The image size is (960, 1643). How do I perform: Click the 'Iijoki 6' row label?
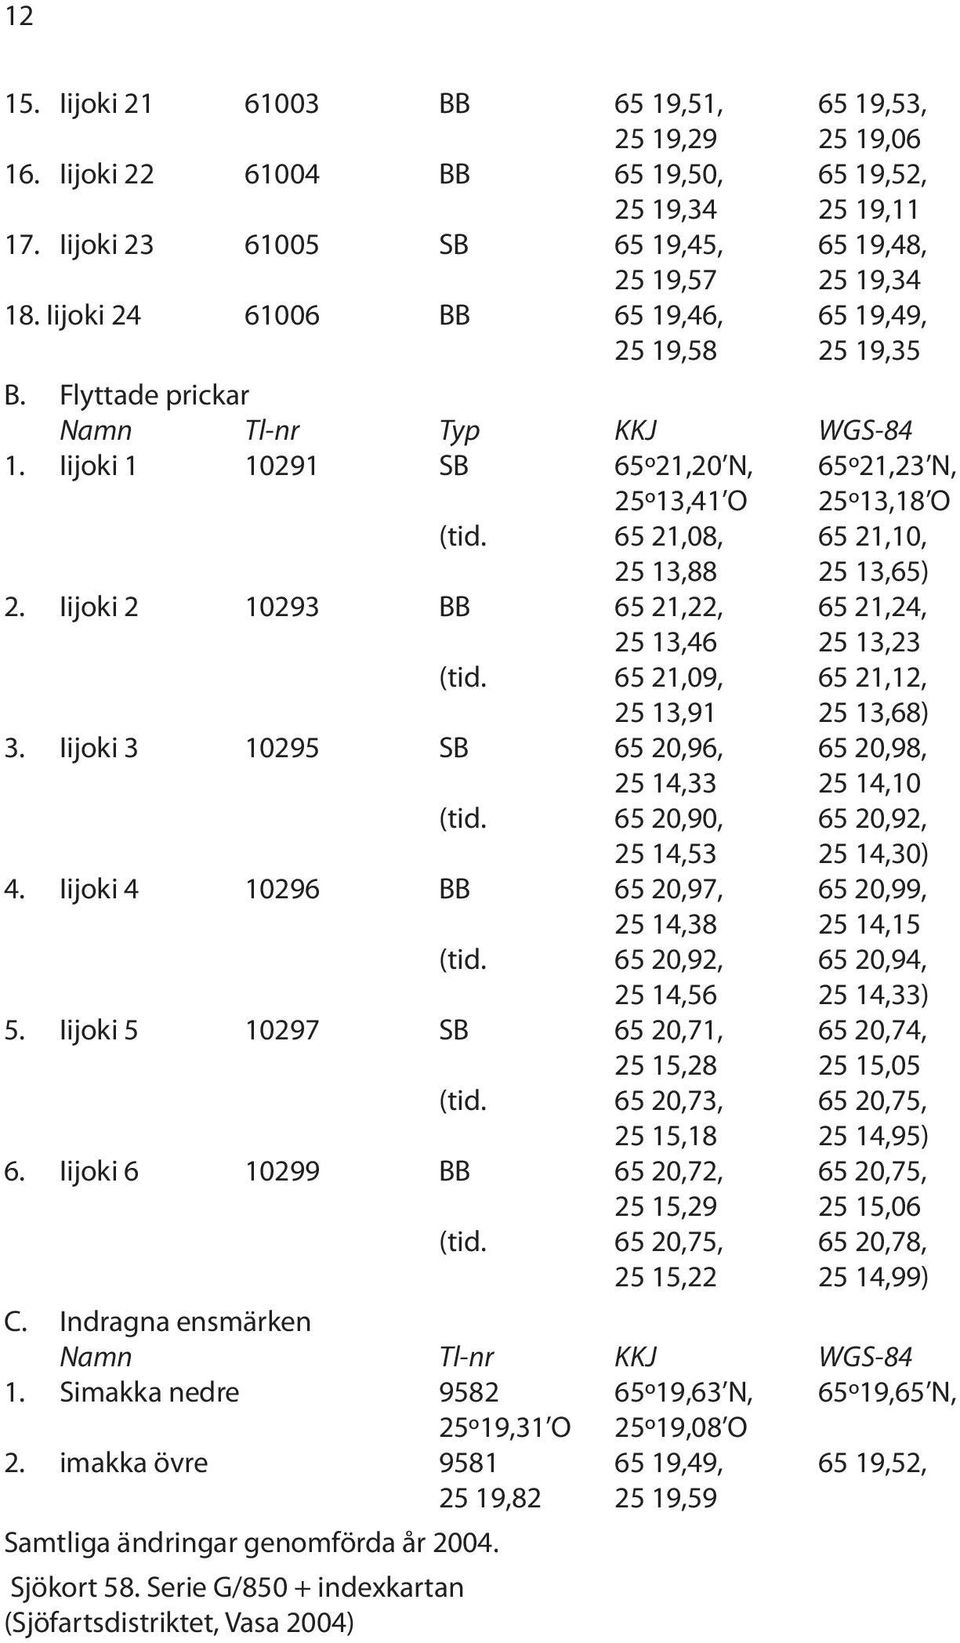coord(99,1171)
